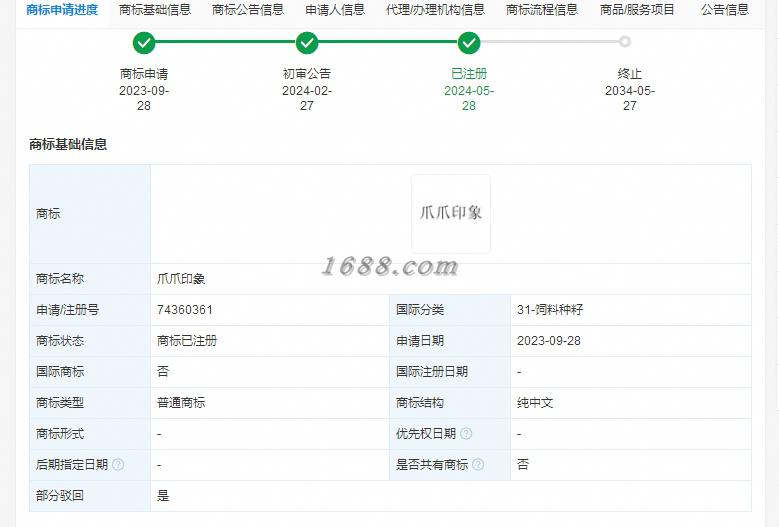The image size is (779, 527).
Task: Click the 商标状态 label cell
Action: 90,341
